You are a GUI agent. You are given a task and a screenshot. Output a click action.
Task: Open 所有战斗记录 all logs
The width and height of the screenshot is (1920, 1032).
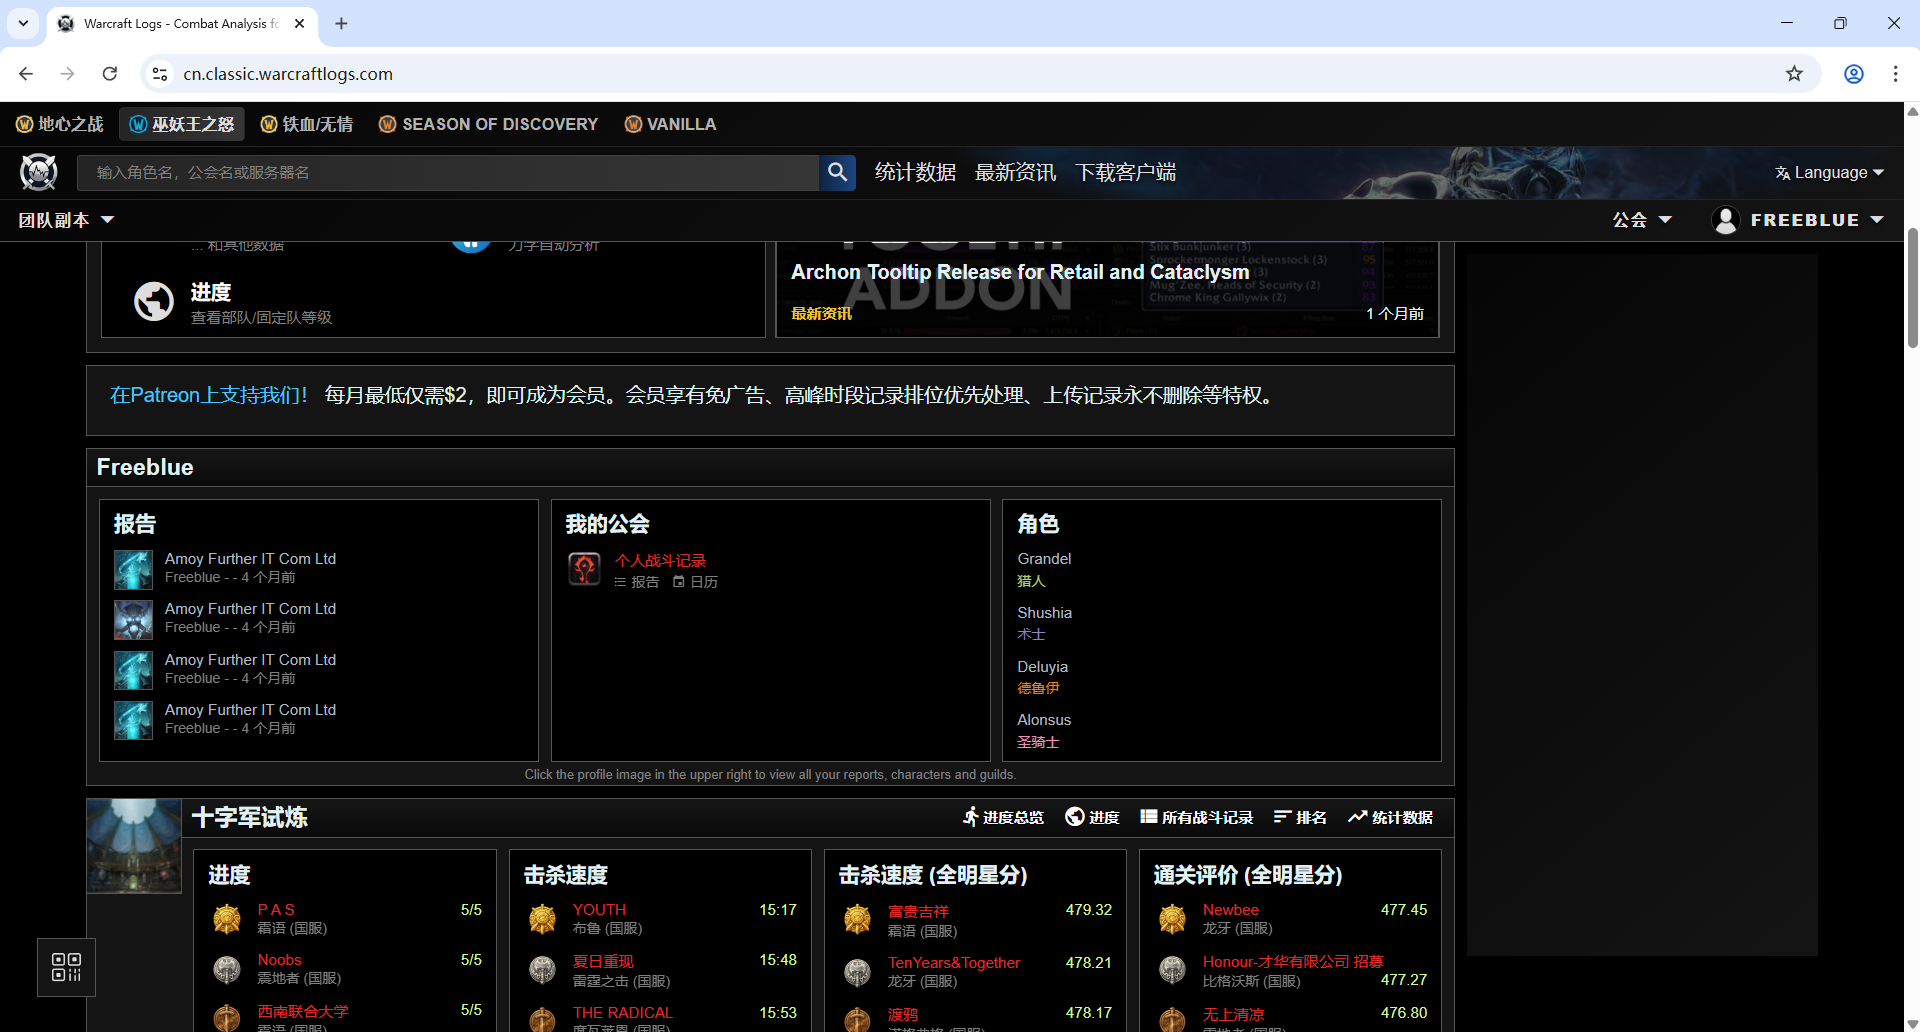tap(1196, 817)
